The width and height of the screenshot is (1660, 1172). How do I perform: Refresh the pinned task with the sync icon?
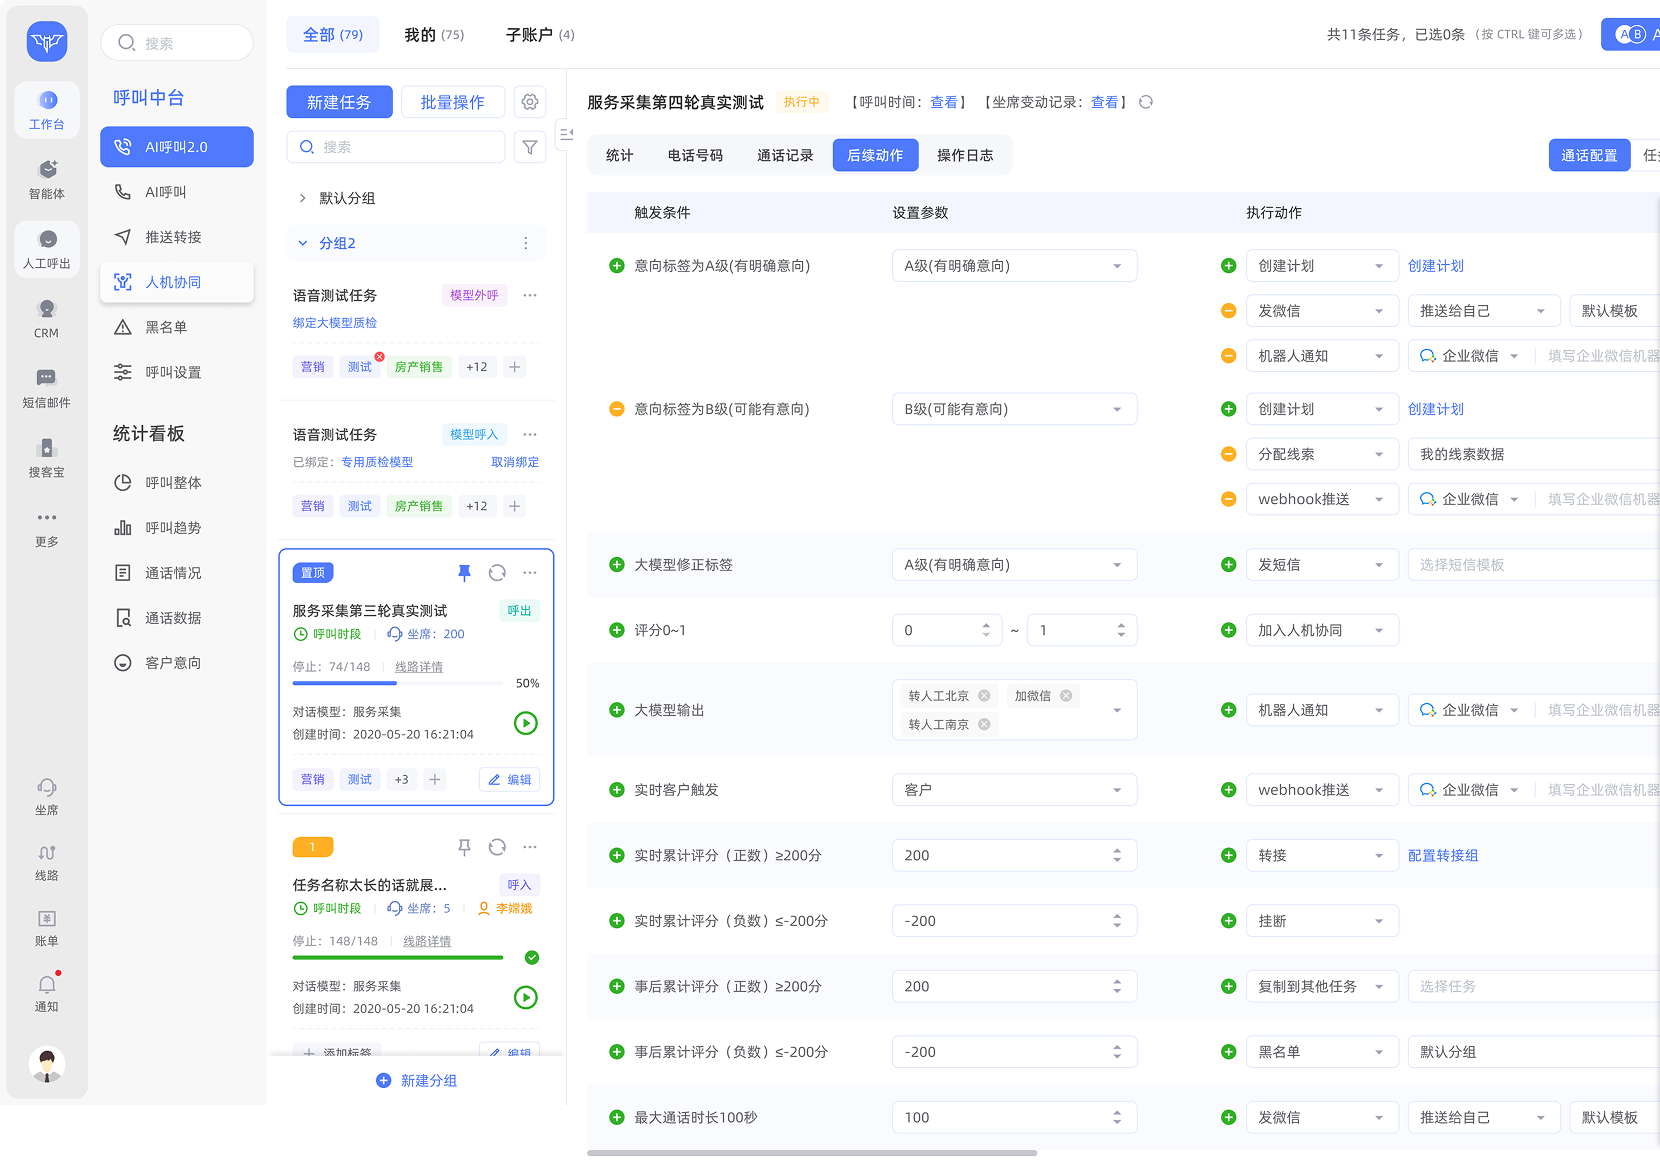(497, 572)
